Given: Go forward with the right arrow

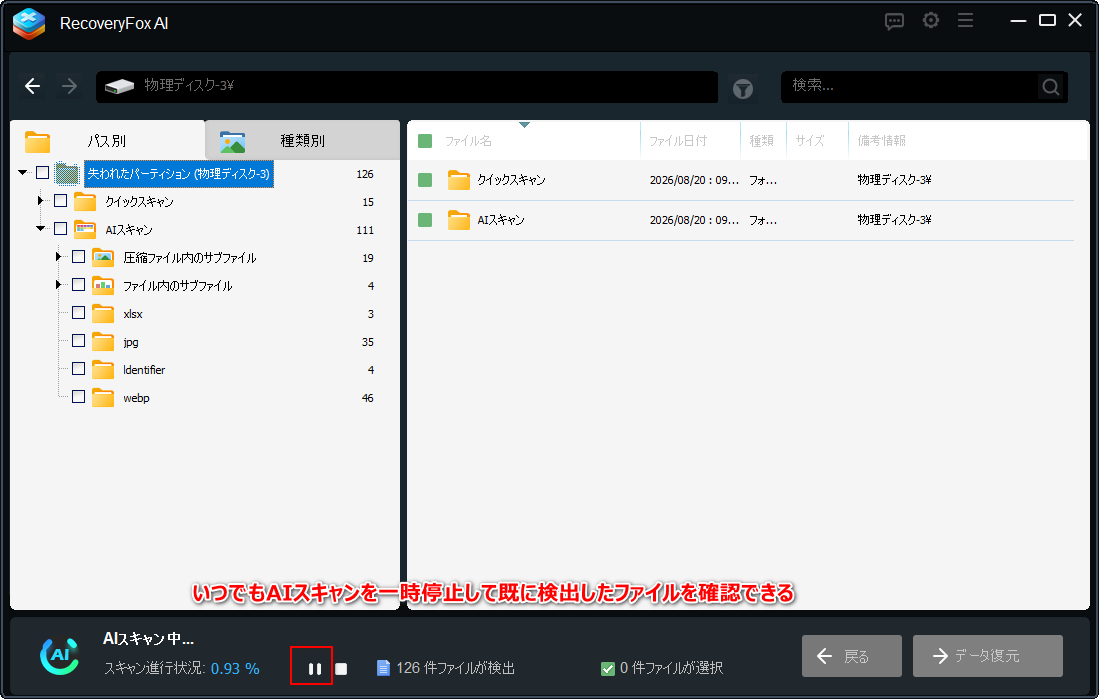Looking at the screenshot, I should pyautogui.click(x=69, y=86).
